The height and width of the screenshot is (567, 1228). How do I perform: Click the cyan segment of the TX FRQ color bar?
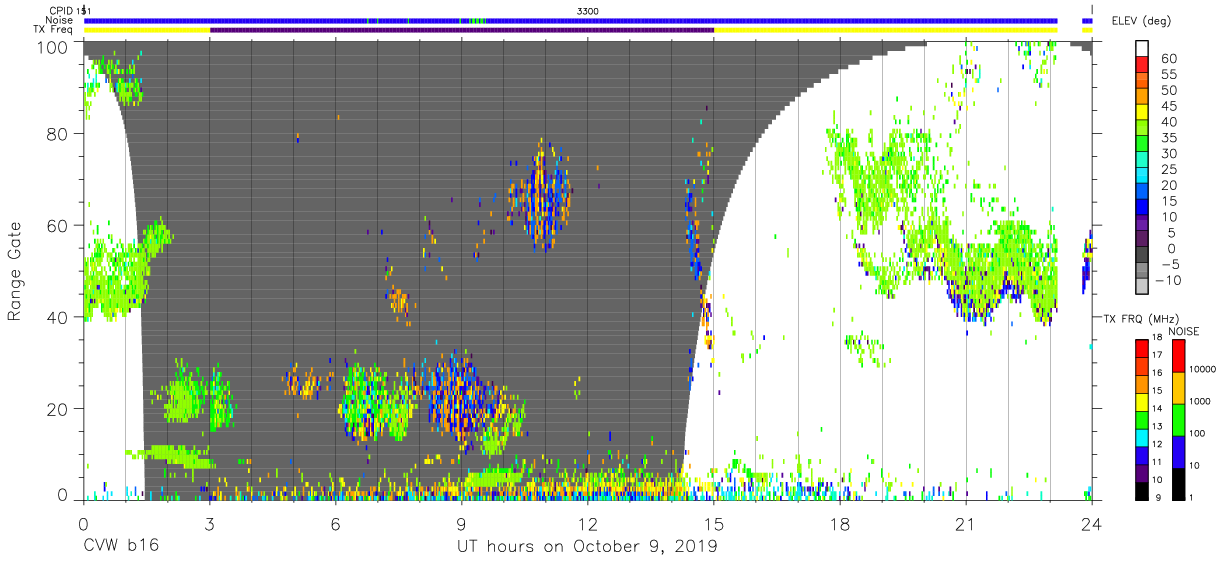1142,439
